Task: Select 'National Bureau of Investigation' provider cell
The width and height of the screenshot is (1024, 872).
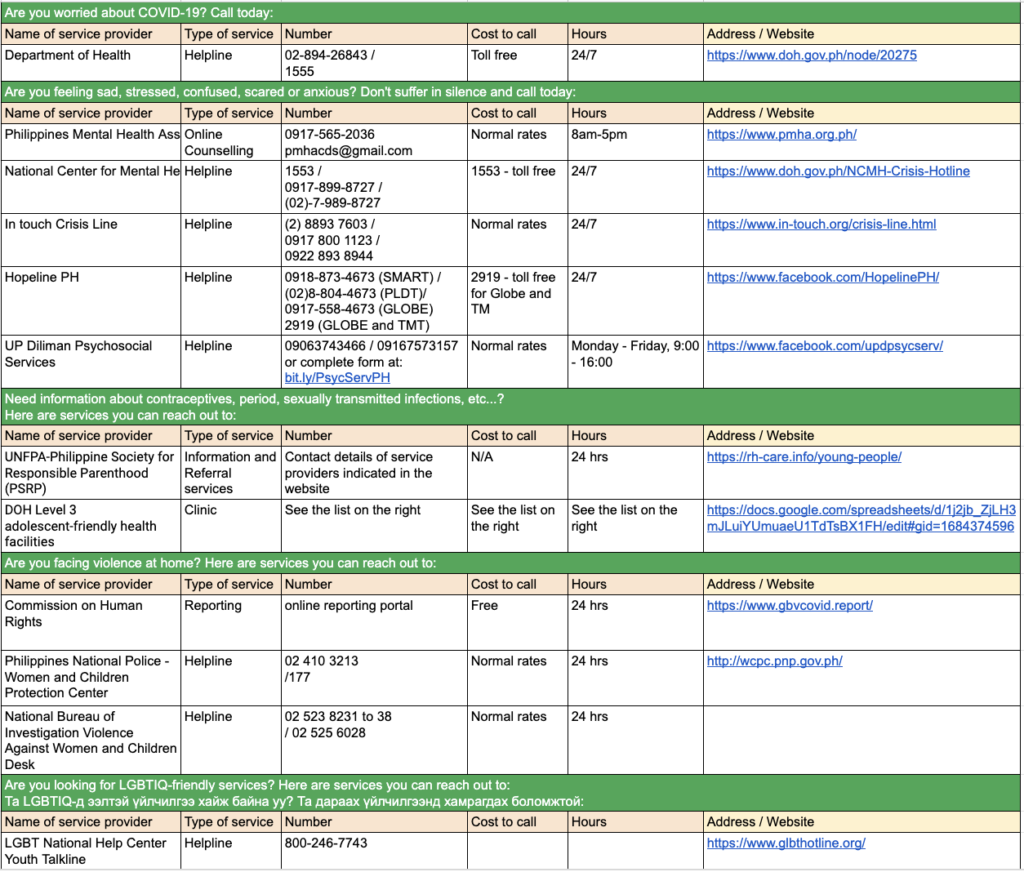Action: (x=91, y=740)
